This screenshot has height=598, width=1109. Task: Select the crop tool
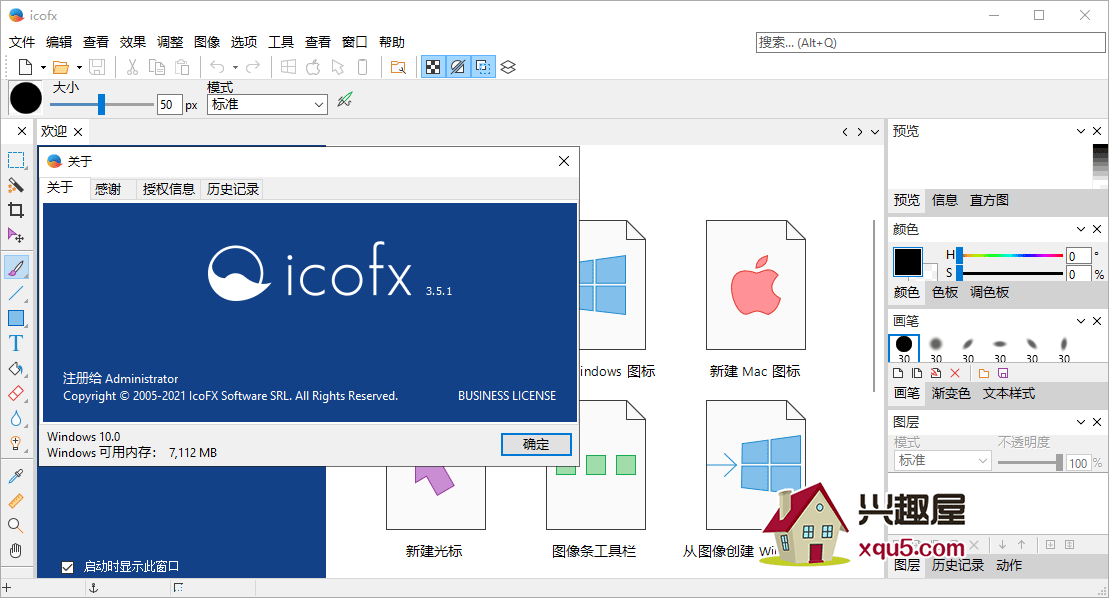point(16,210)
